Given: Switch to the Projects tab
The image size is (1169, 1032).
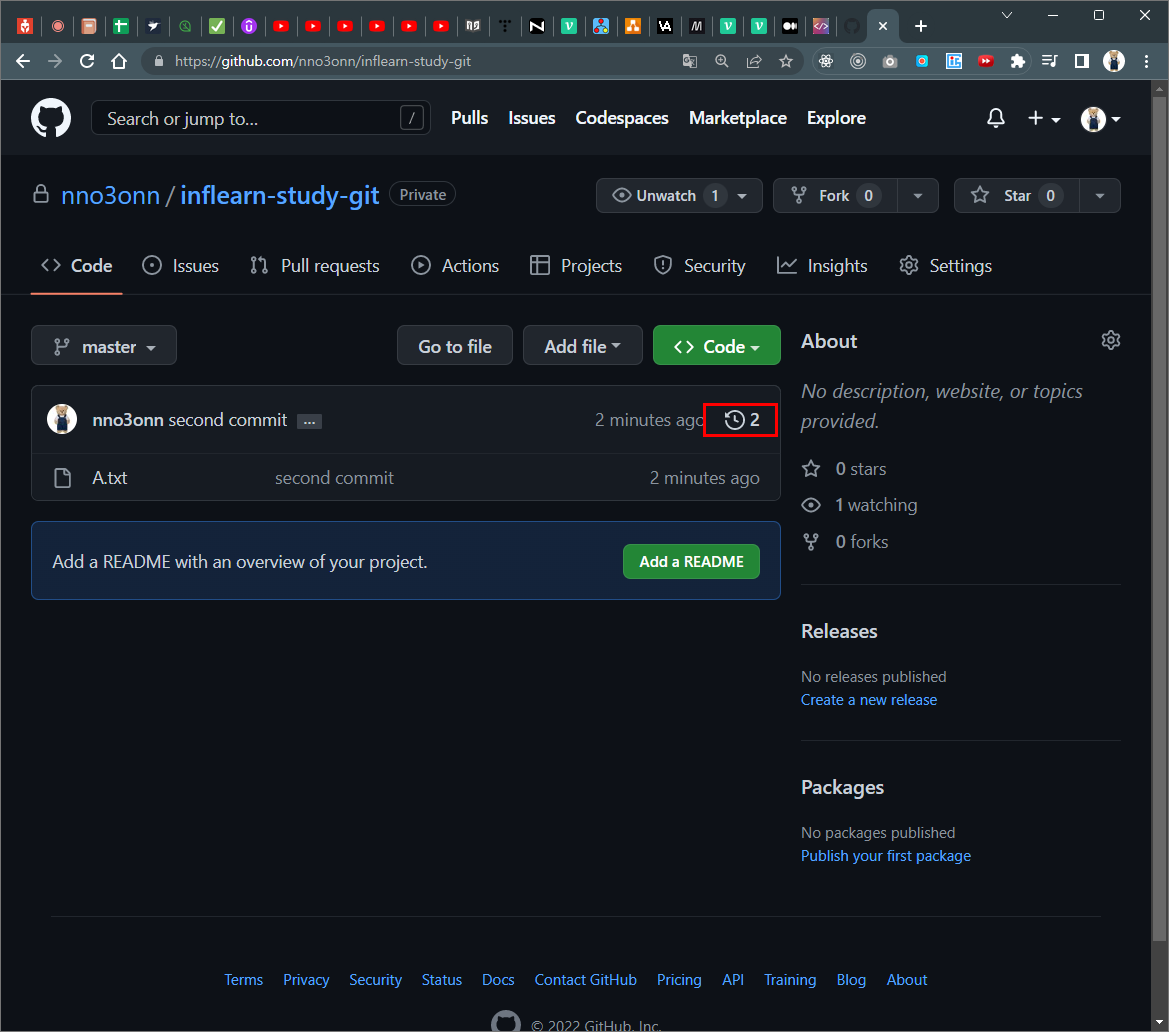Looking at the screenshot, I should (576, 265).
